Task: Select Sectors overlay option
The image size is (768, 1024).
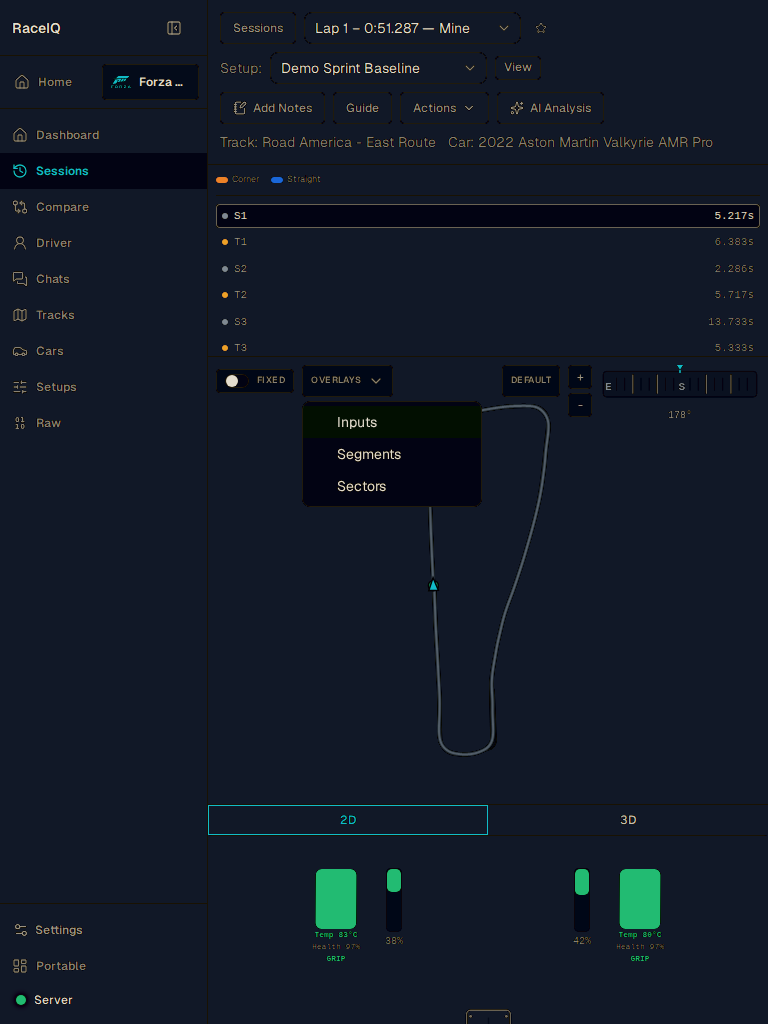Action: [x=392, y=487]
